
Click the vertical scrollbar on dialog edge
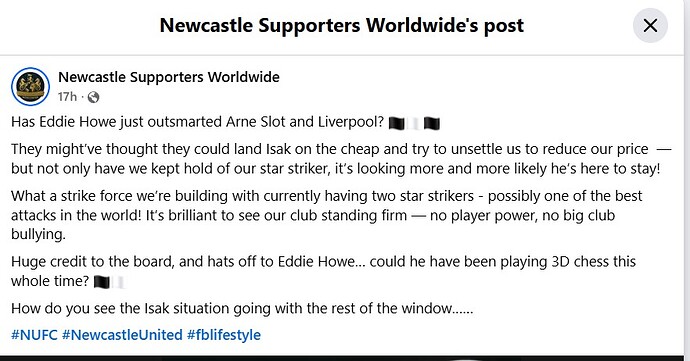(x=687, y=180)
